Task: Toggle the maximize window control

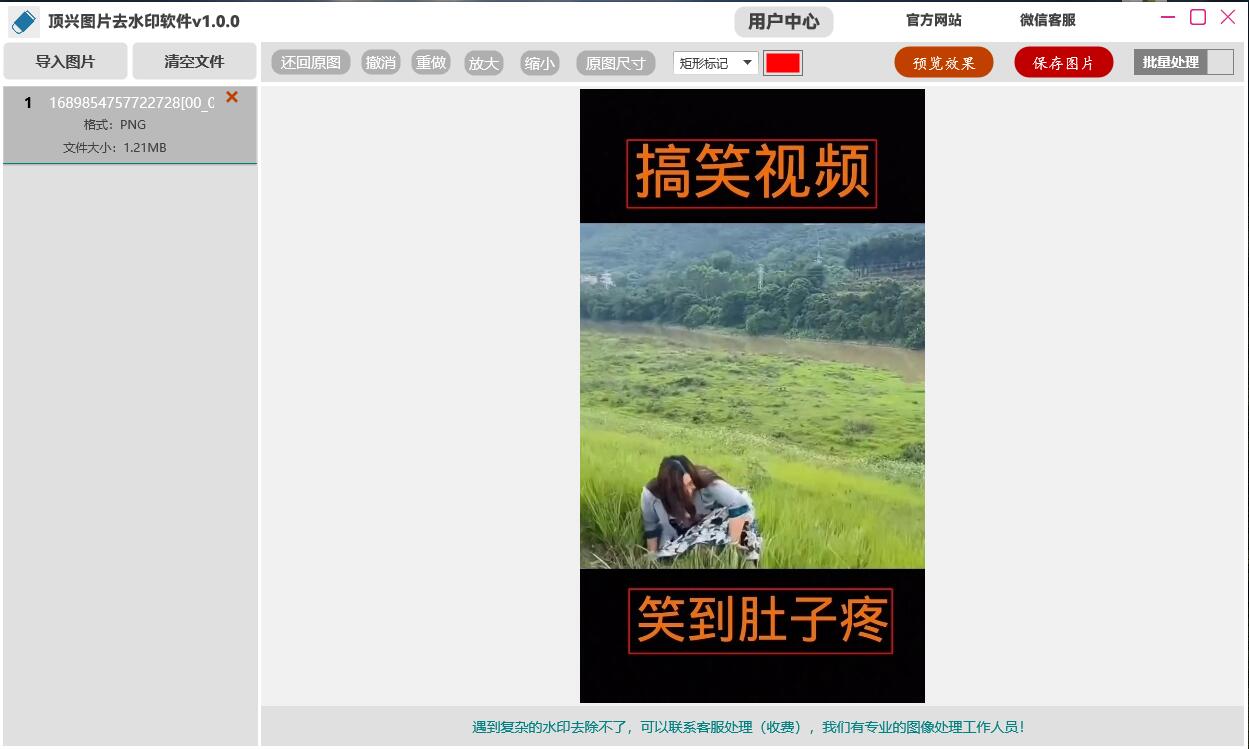Action: coord(1196,17)
